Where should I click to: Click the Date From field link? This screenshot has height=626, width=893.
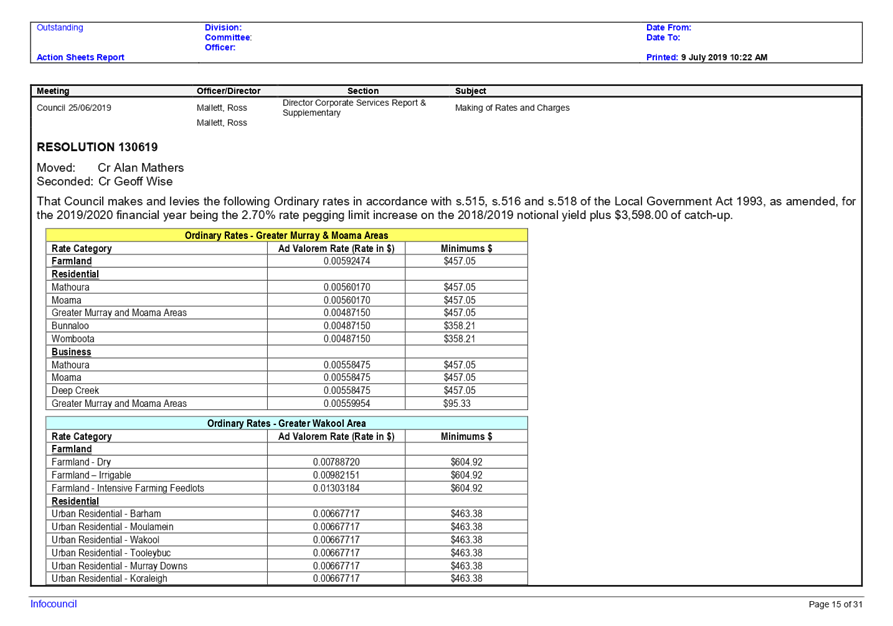(663, 27)
